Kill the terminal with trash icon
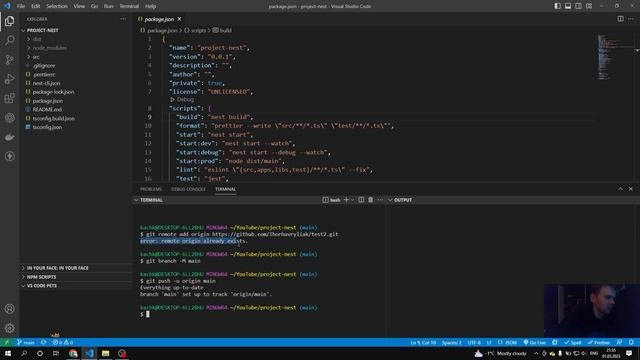This screenshot has width=640, height=360. coord(371,200)
